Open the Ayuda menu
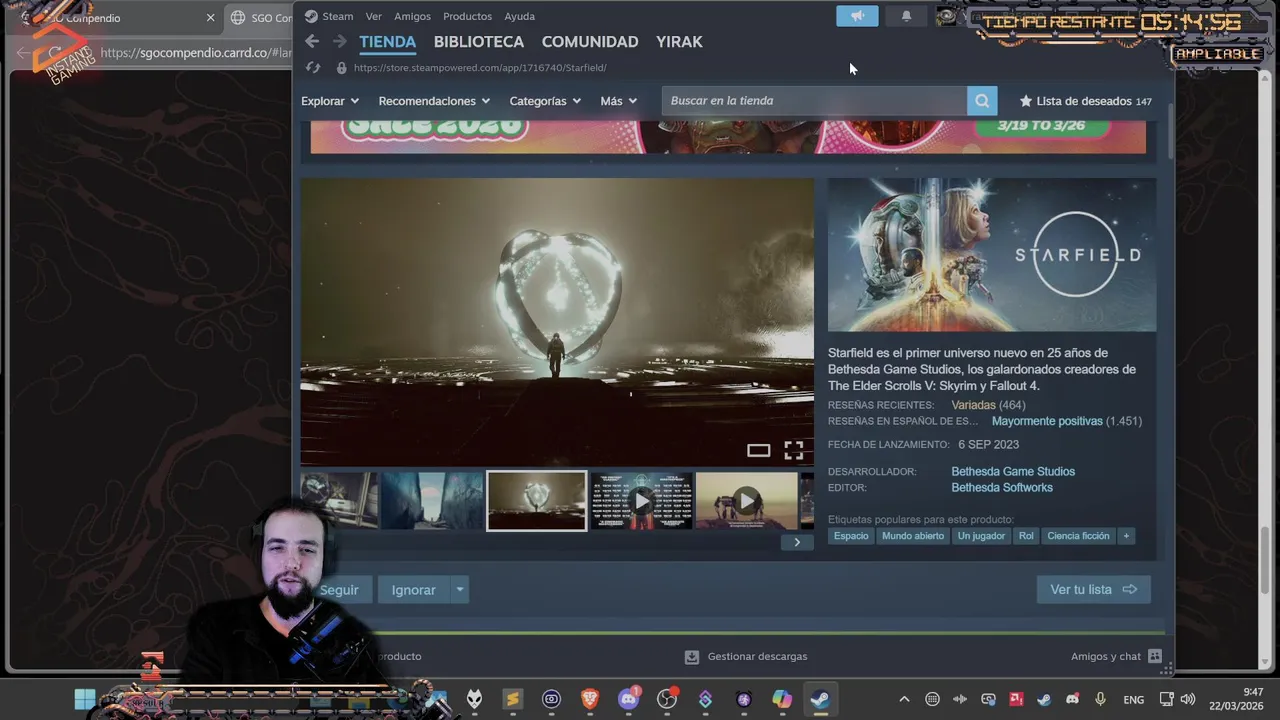The width and height of the screenshot is (1280, 720). click(519, 16)
